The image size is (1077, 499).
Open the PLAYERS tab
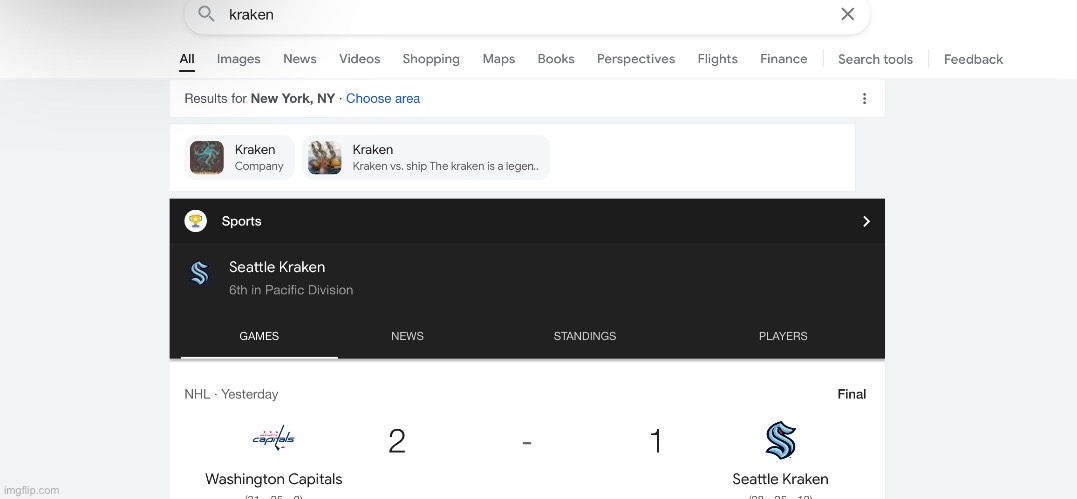click(x=782, y=337)
